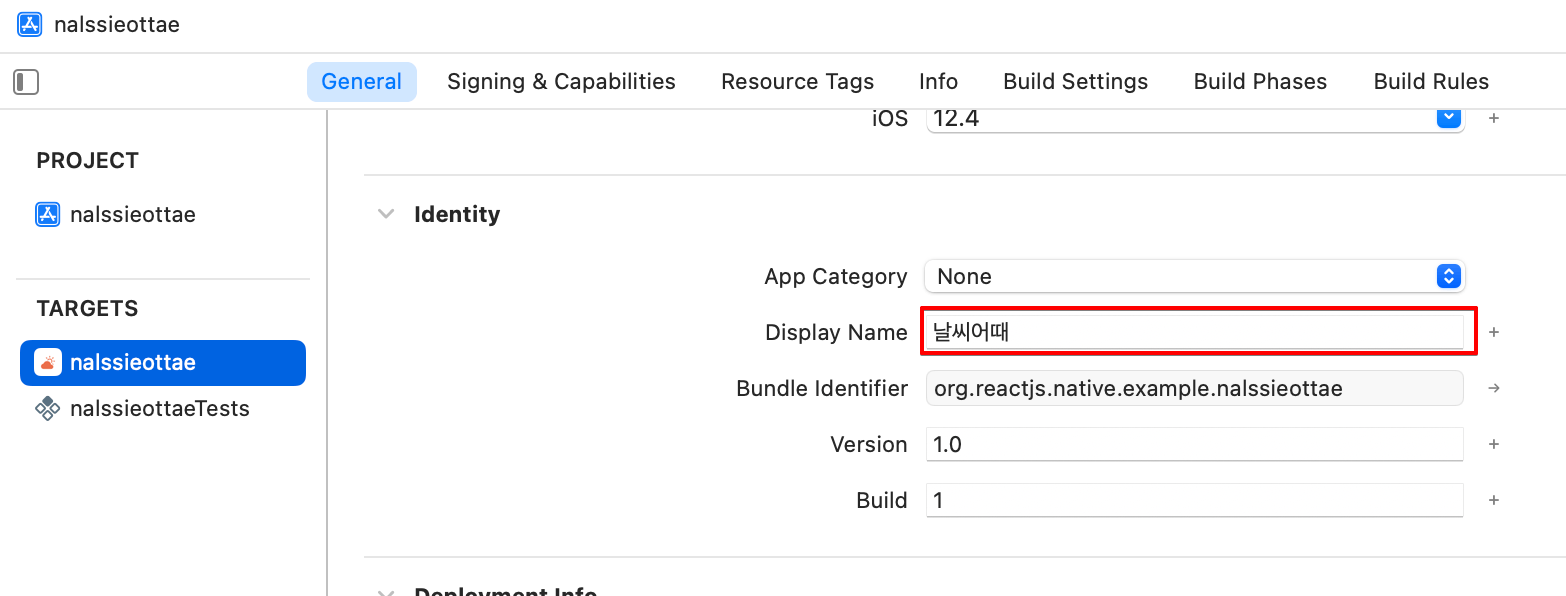
Task: Click the Bundle Identifier label
Action: (x=822, y=388)
